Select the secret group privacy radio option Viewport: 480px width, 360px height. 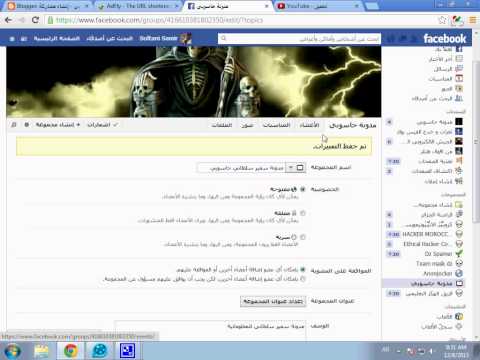pyautogui.click(x=303, y=237)
